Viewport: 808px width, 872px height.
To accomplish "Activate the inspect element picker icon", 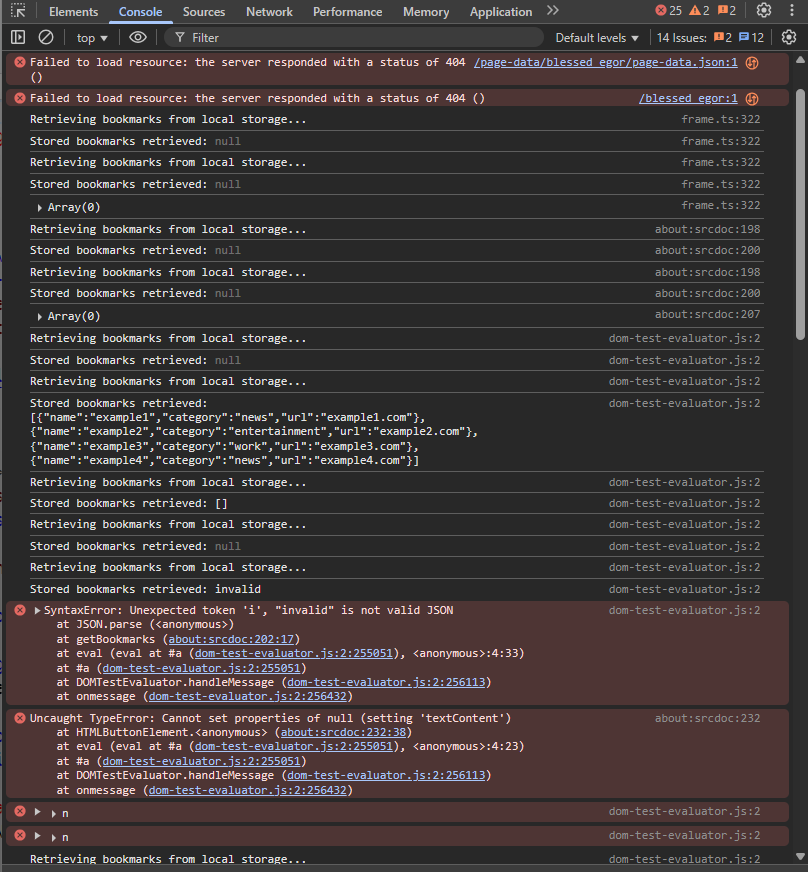I will tap(18, 11).
